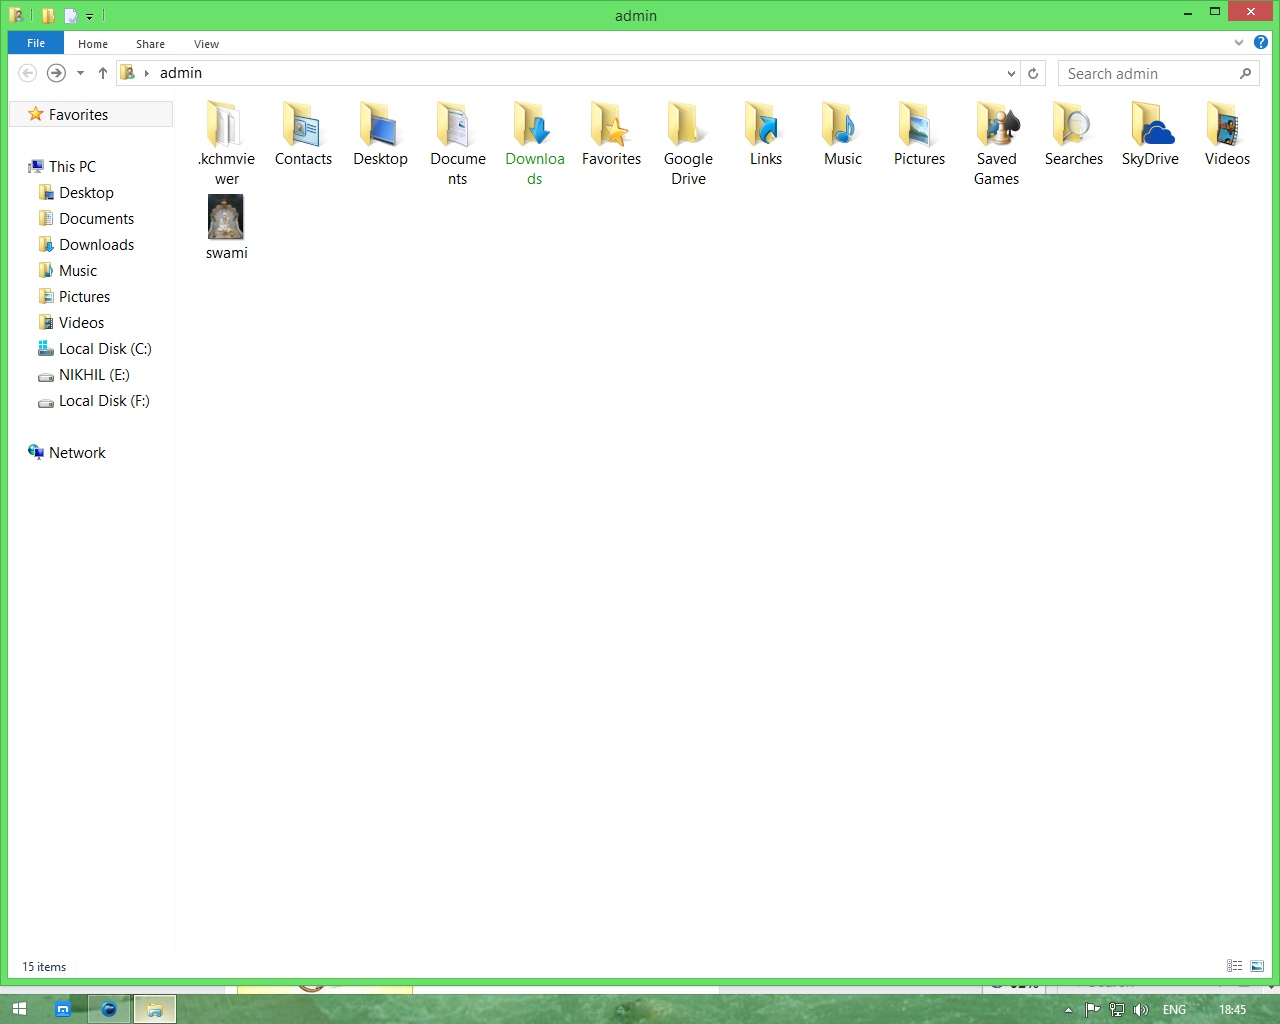Image resolution: width=1280 pixels, height=1024 pixels.
Task: Switch to details view from the status bar
Action: (1235, 966)
